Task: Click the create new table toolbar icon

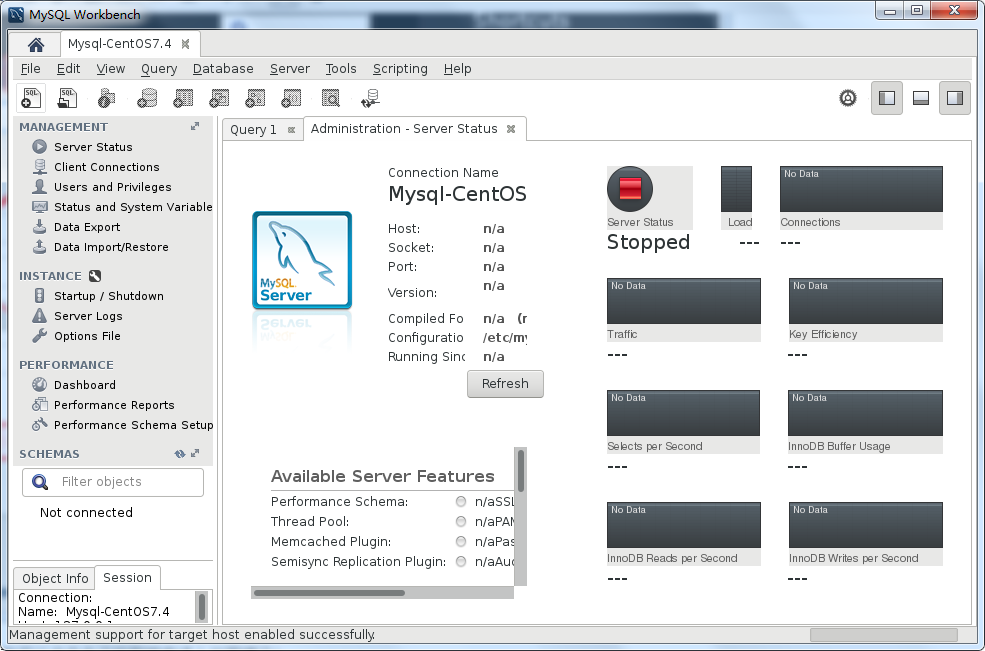Action: [183, 99]
